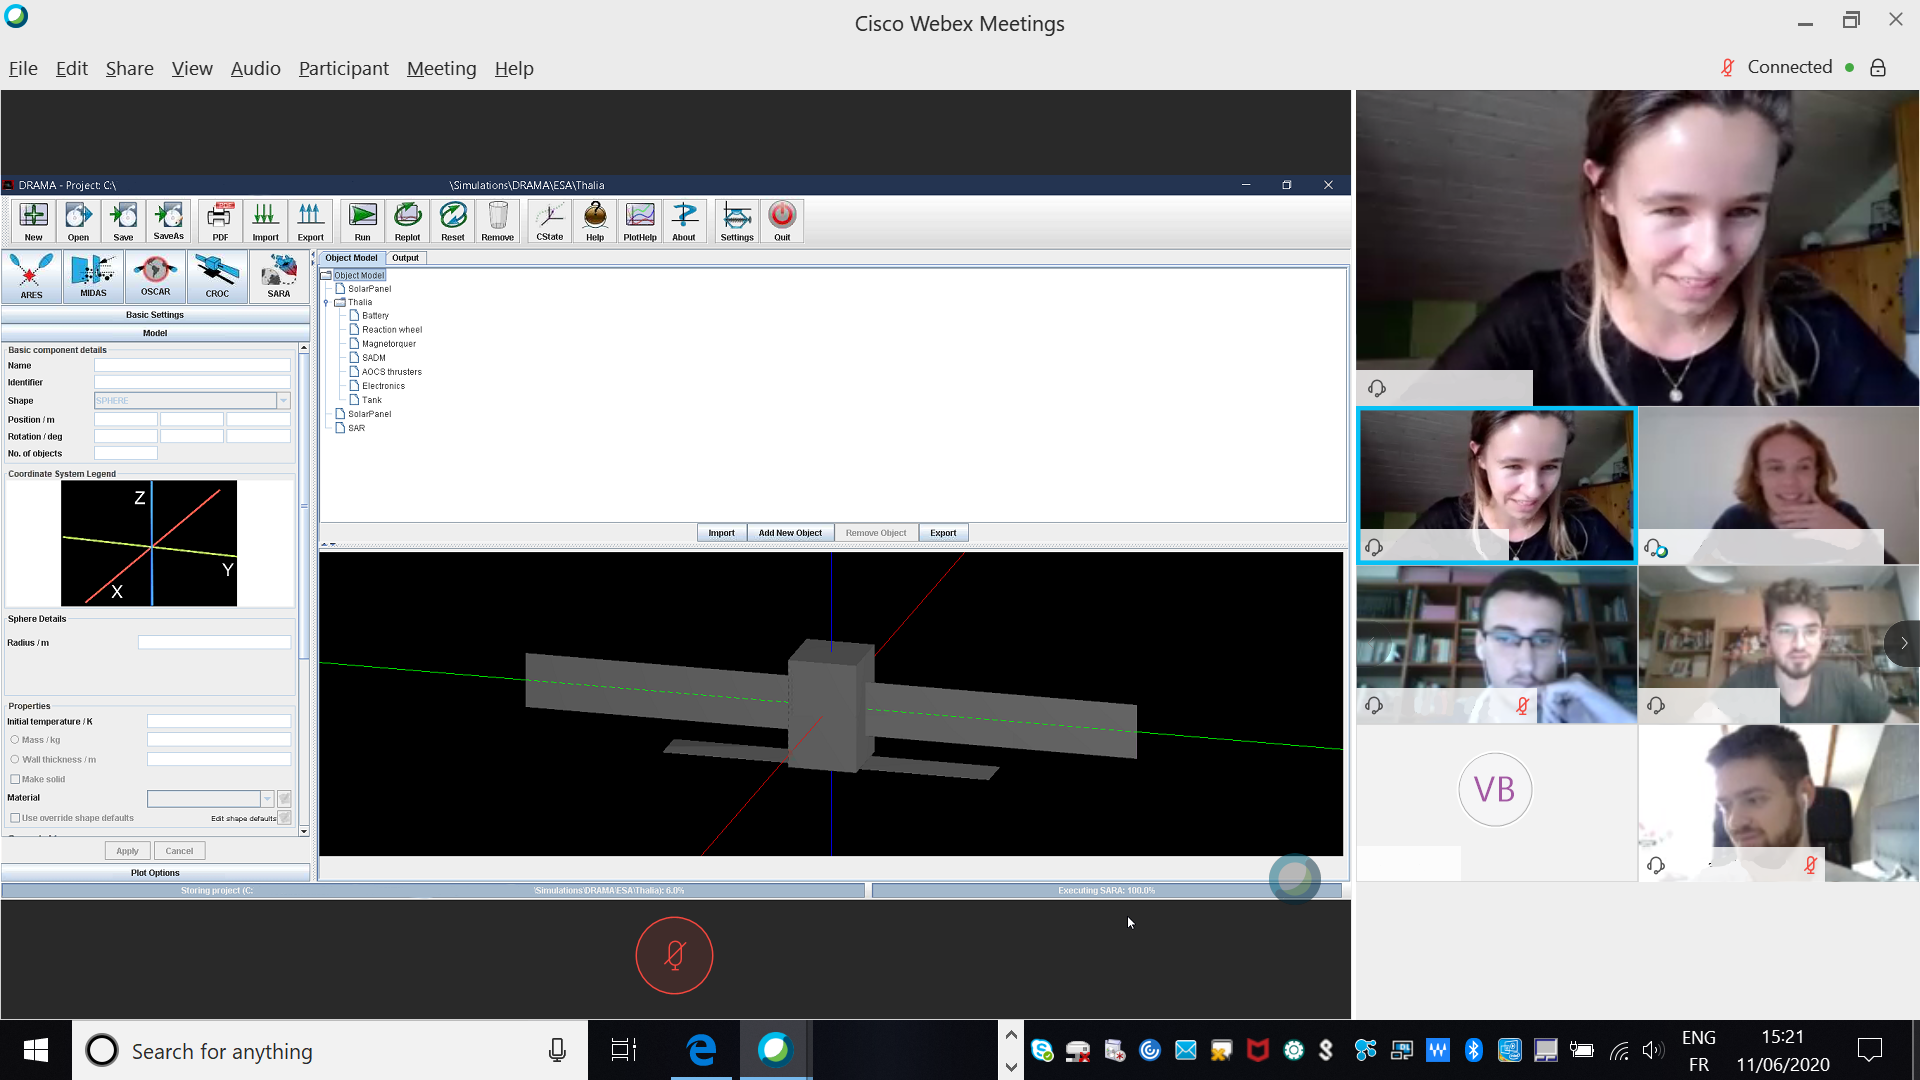Viewport: 1920px width, 1080px height.
Task: Click the Apply button
Action: pyautogui.click(x=127, y=851)
